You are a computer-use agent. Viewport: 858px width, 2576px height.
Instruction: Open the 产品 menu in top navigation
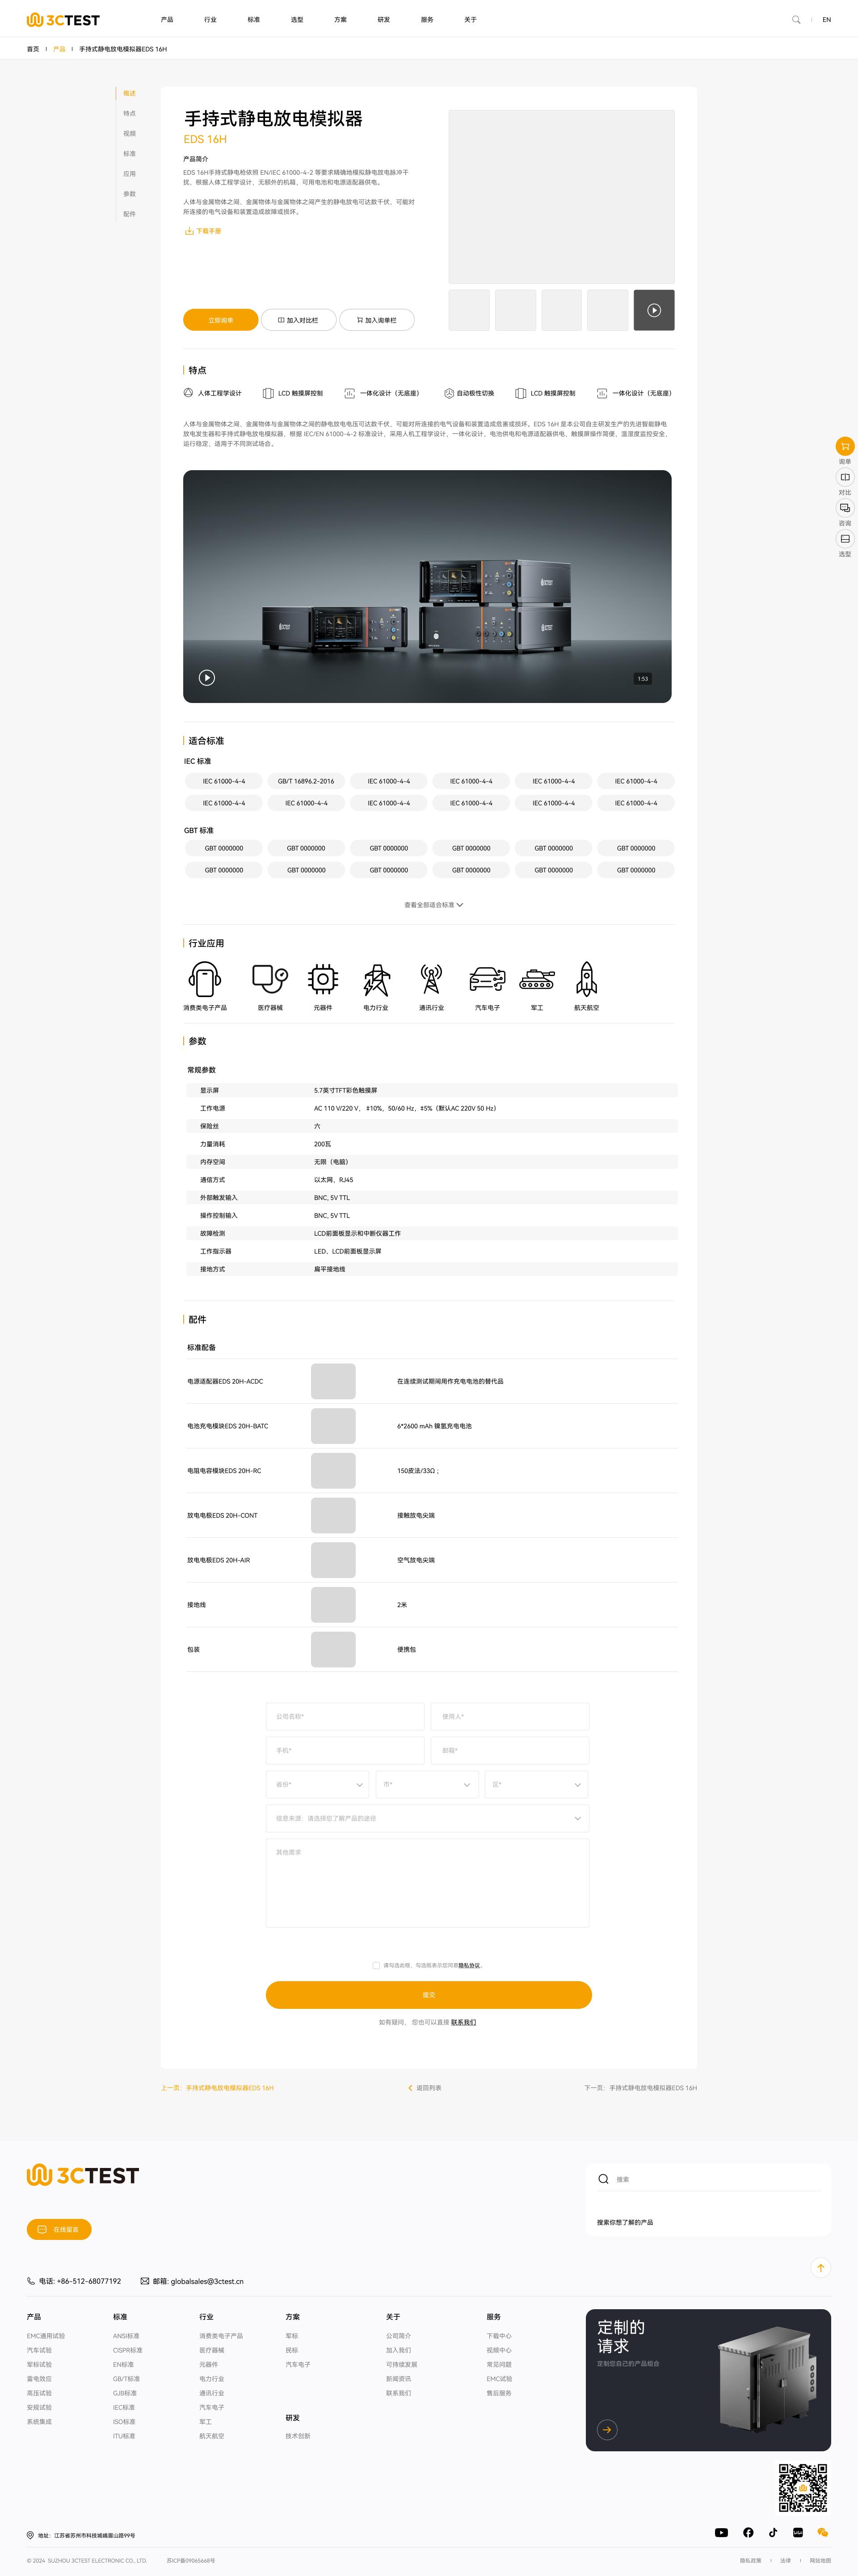click(x=167, y=20)
